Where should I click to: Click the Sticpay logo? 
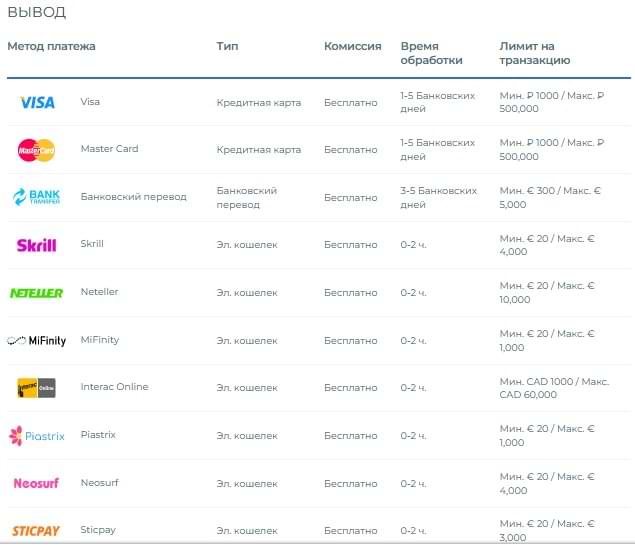click(36, 531)
